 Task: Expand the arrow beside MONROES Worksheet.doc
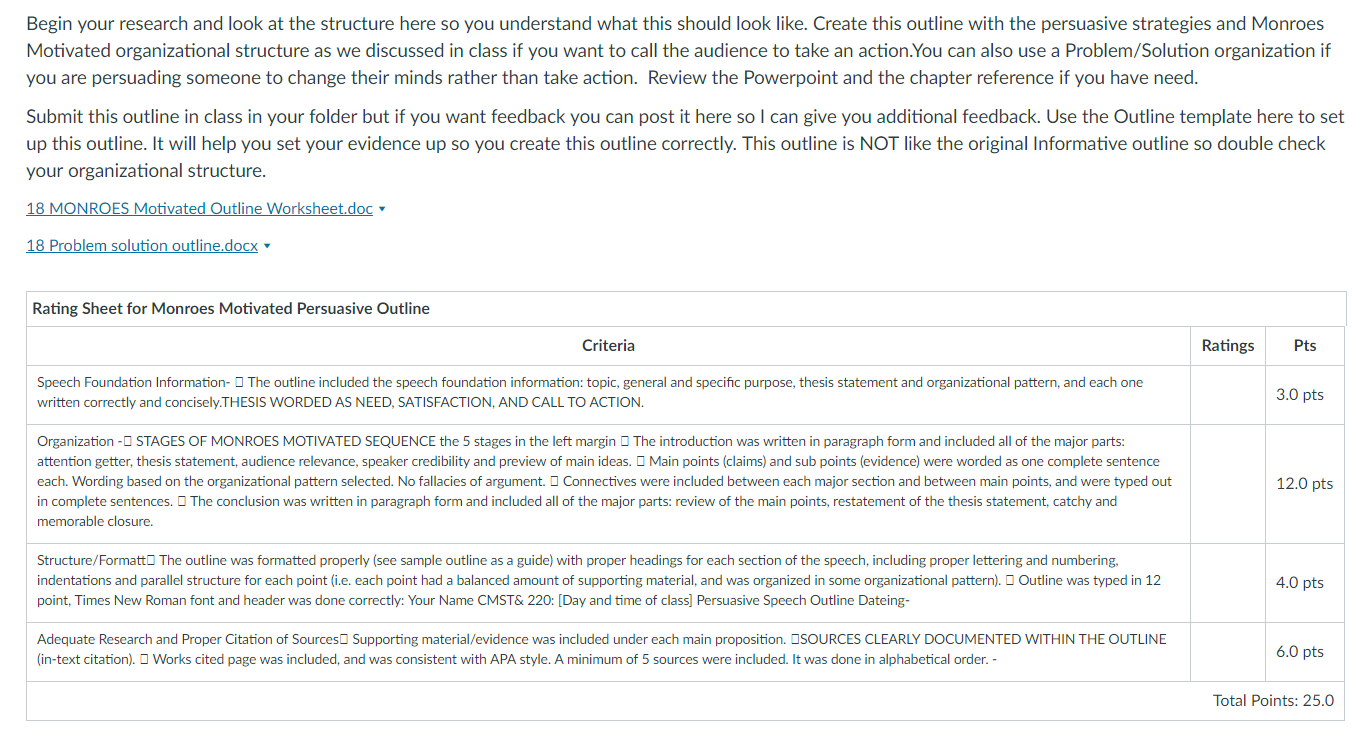click(383, 209)
